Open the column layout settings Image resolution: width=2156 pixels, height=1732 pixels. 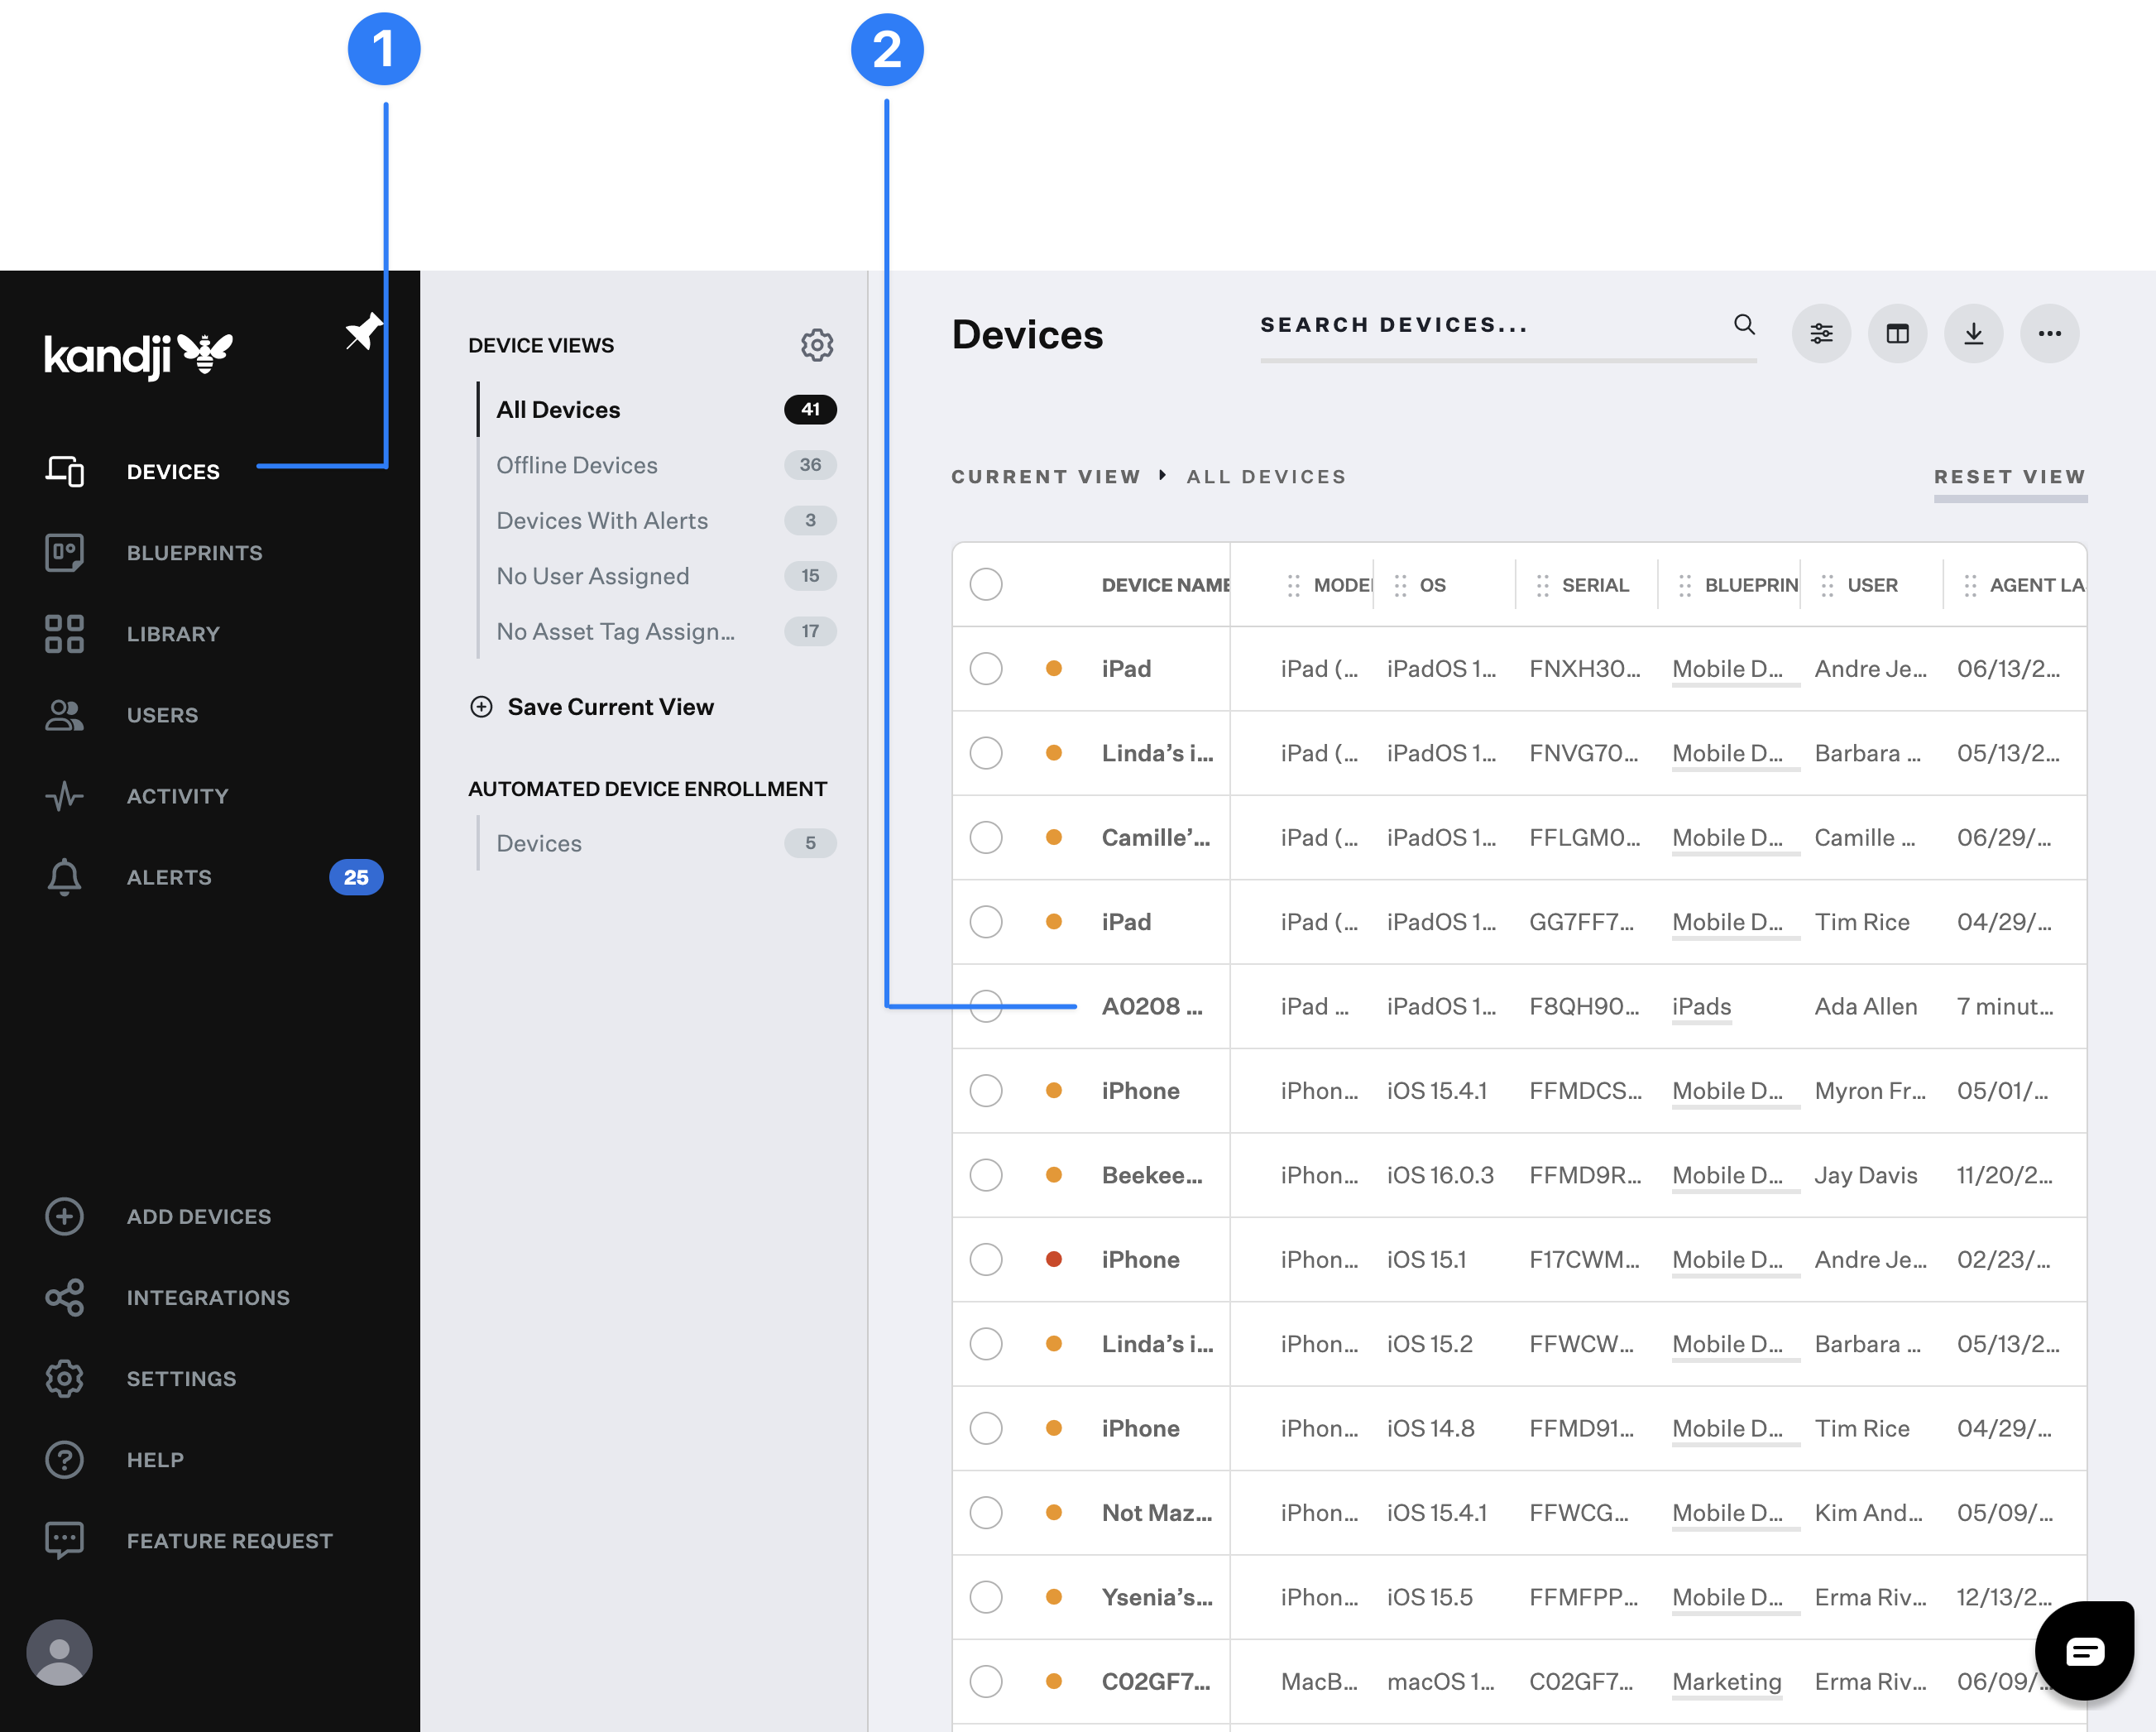pyautogui.click(x=1897, y=333)
